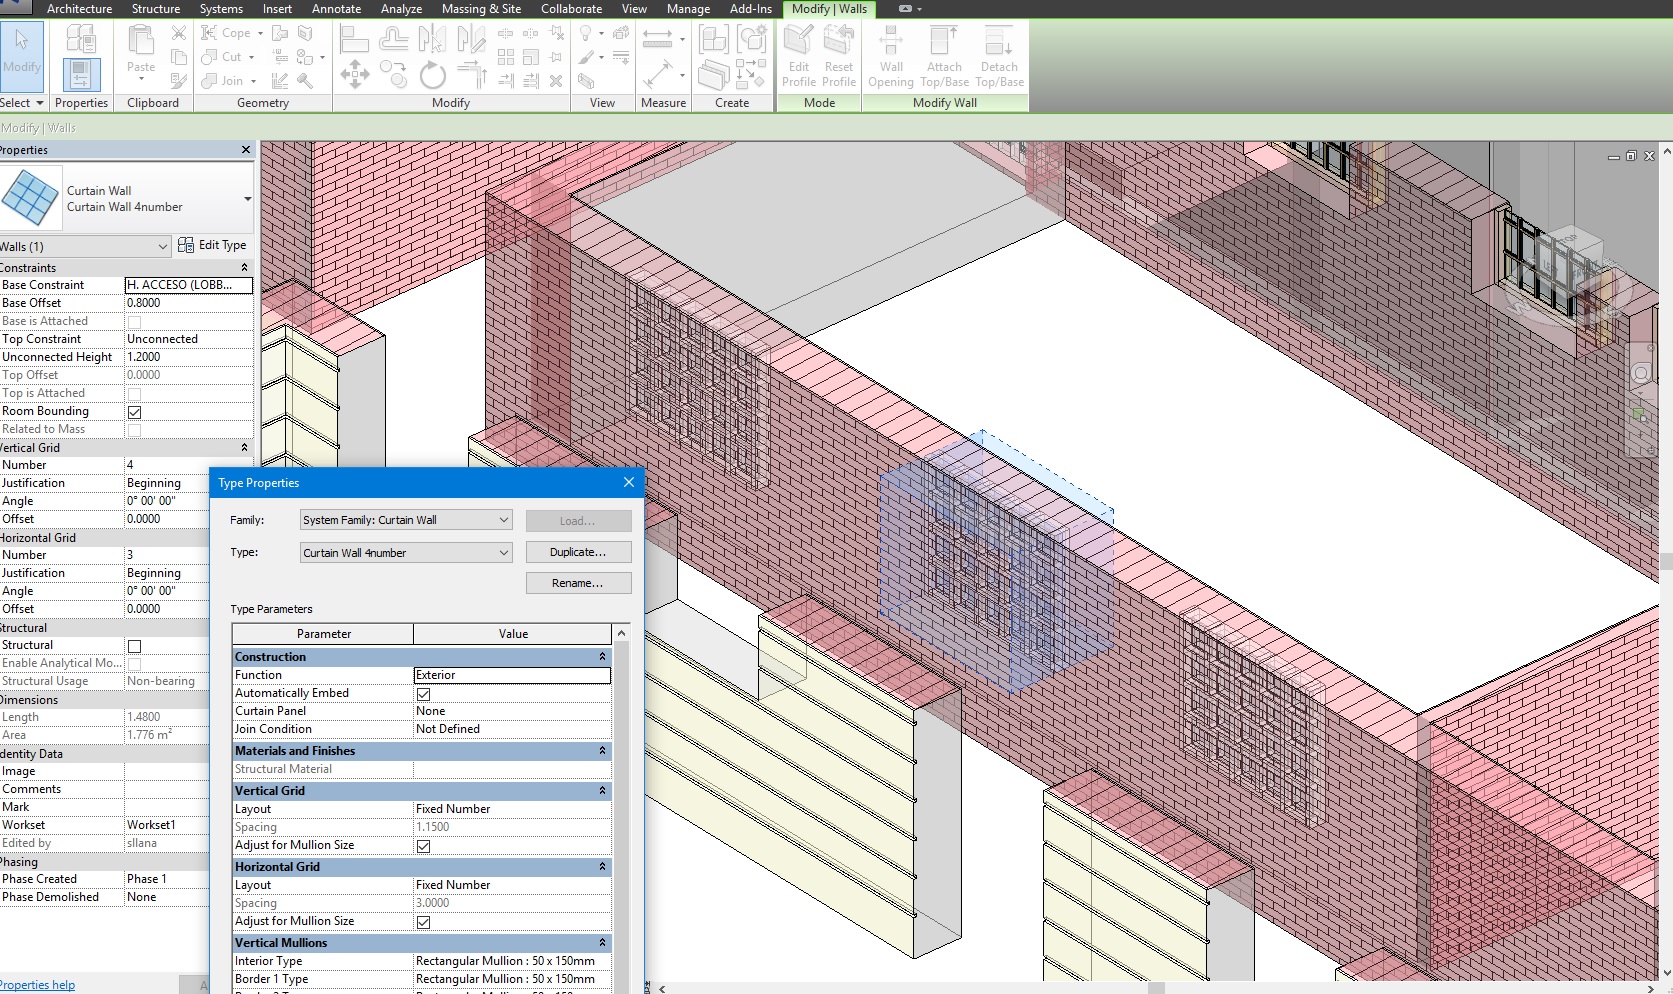
Task: Click the Wall Opening tool
Action: 890,57
